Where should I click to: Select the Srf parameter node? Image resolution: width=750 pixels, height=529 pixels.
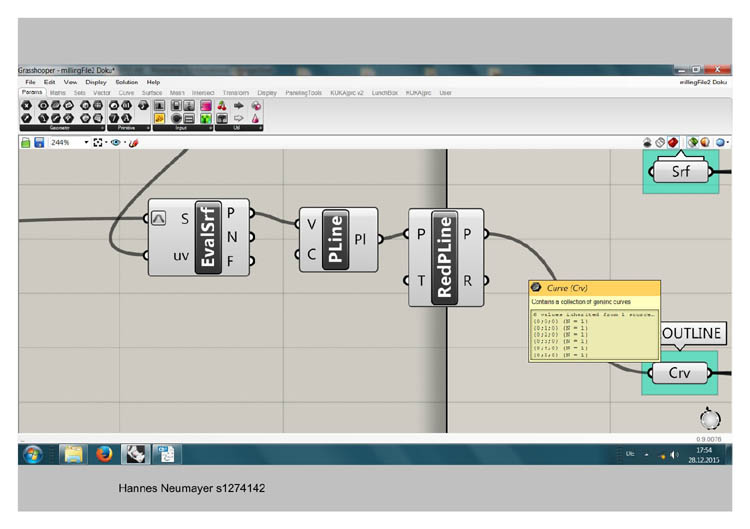[680, 171]
